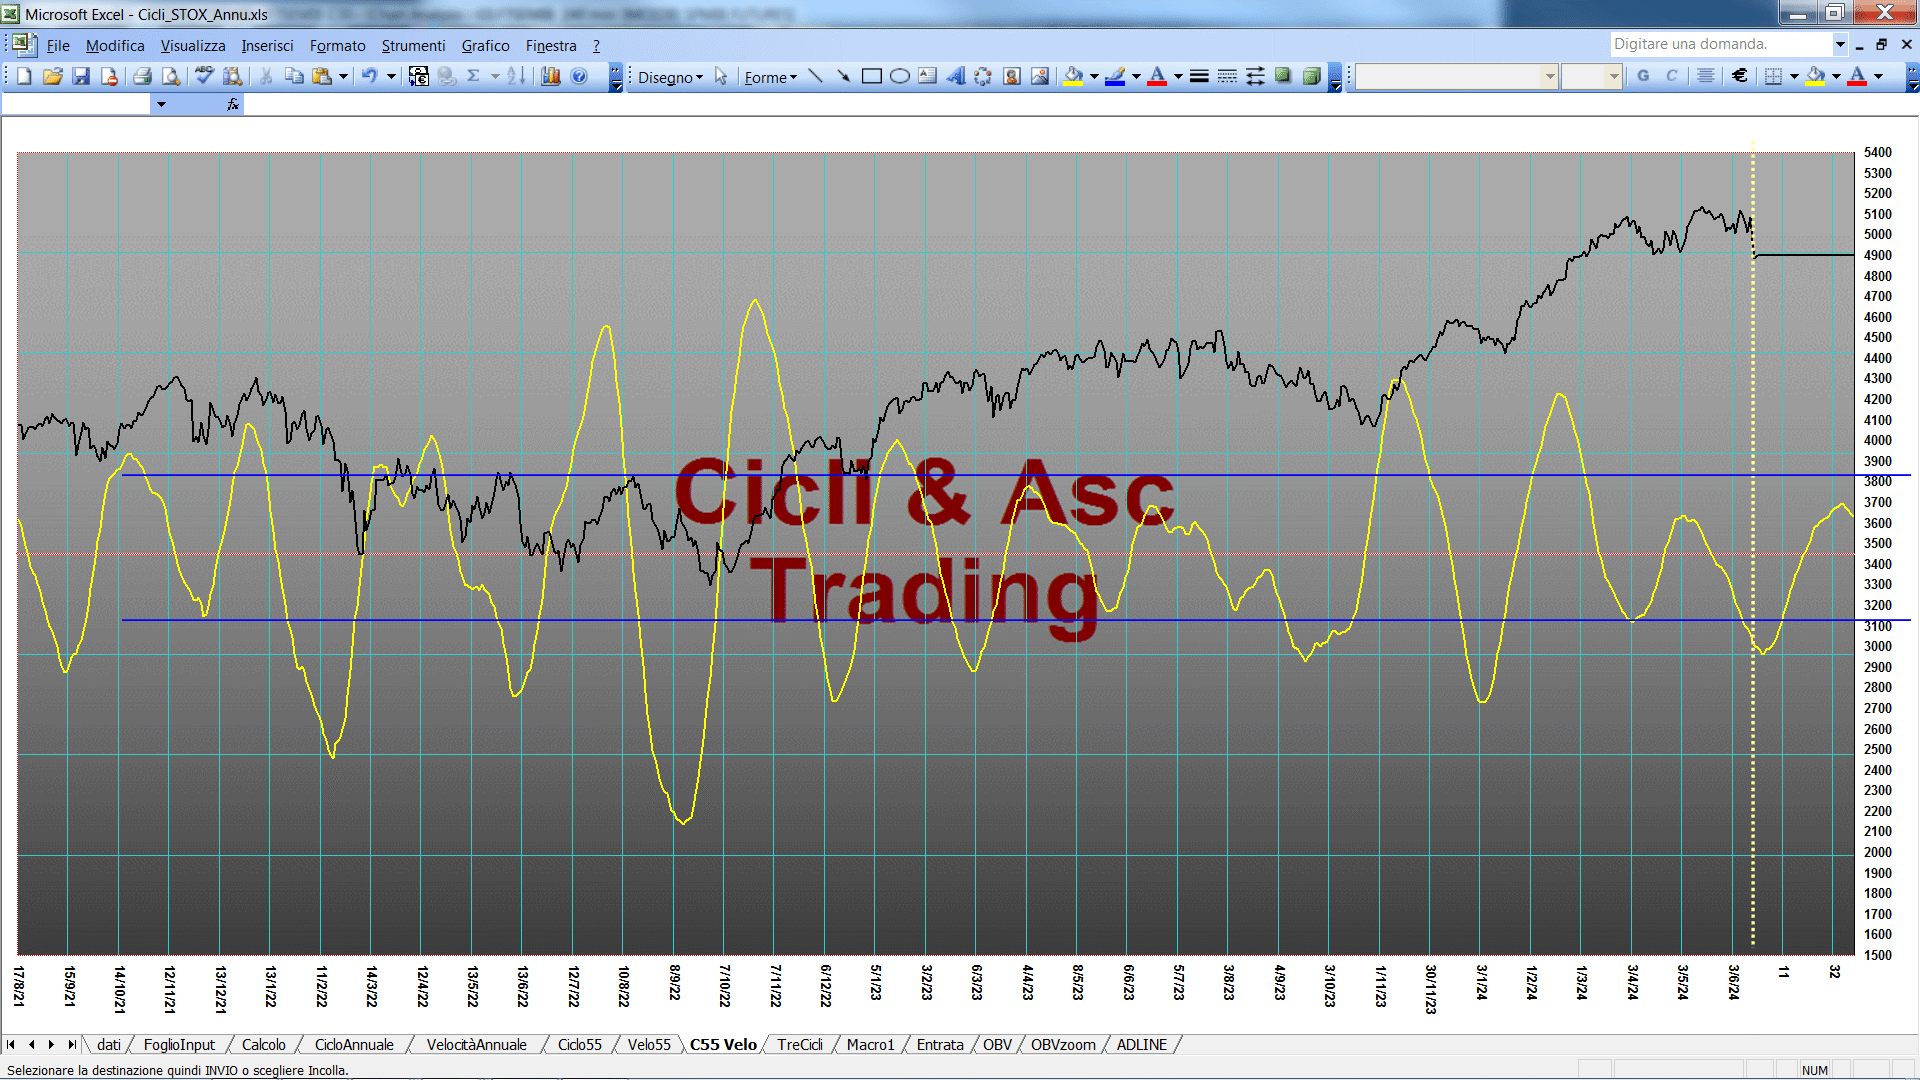Apply Euro currency format
This screenshot has width=1920, height=1080.
click(x=1740, y=76)
